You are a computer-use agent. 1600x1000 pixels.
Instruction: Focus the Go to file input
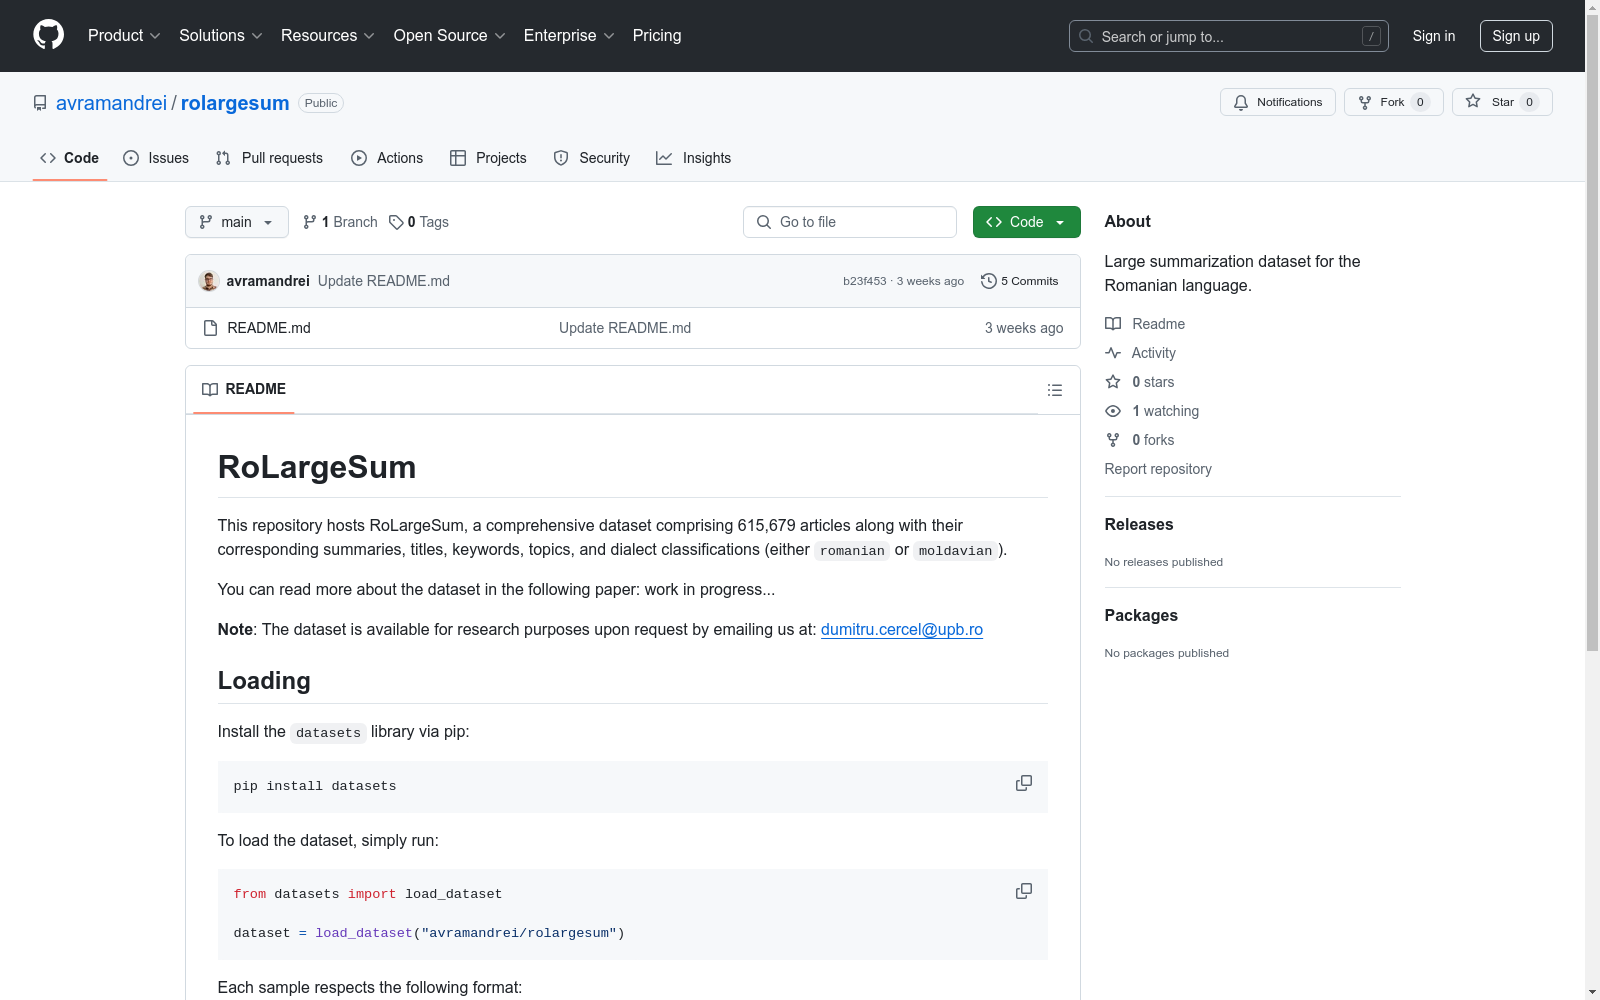[x=850, y=222]
